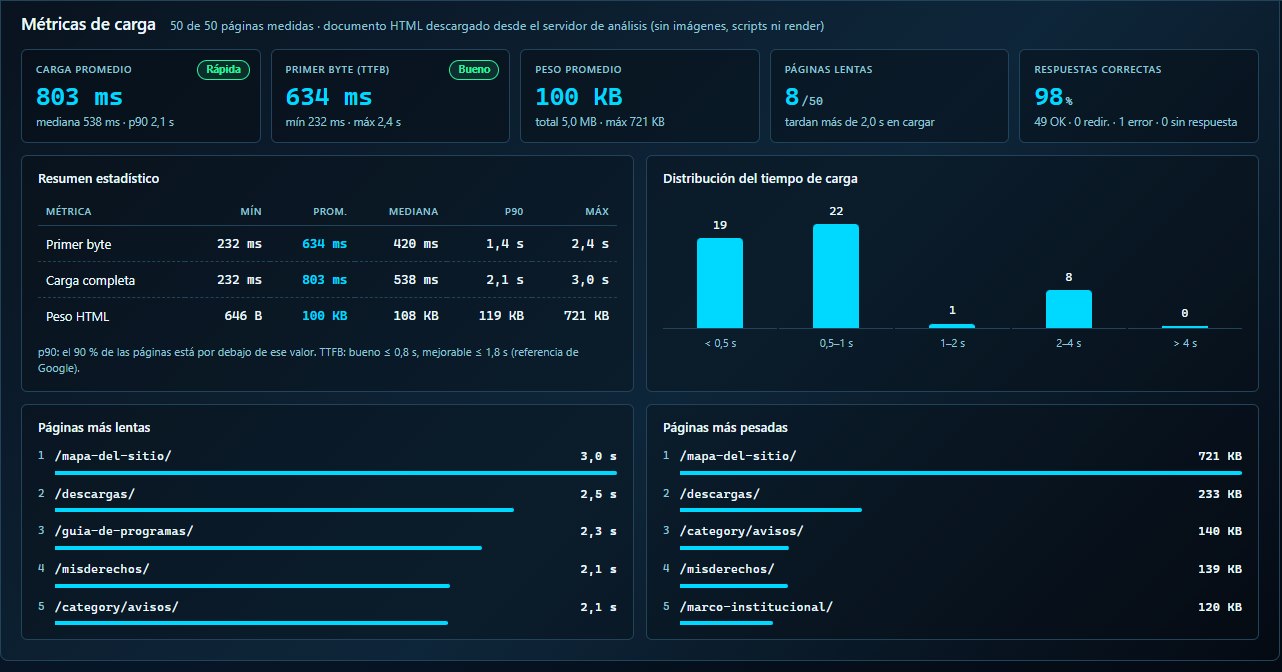Click /misderechos/ in Páginas más lentas
Viewport: 1282px width, 672px height.
point(102,569)
